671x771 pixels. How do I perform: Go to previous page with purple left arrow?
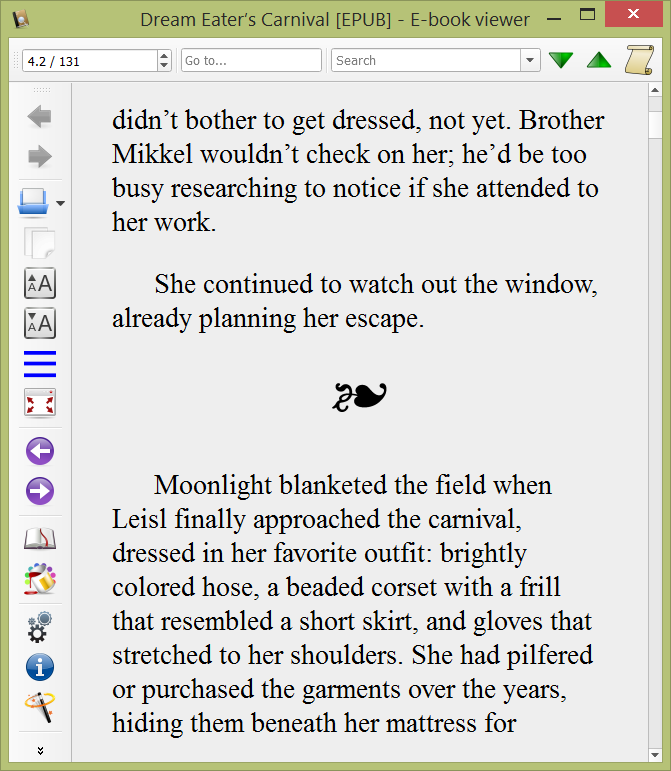click(40, 451)
